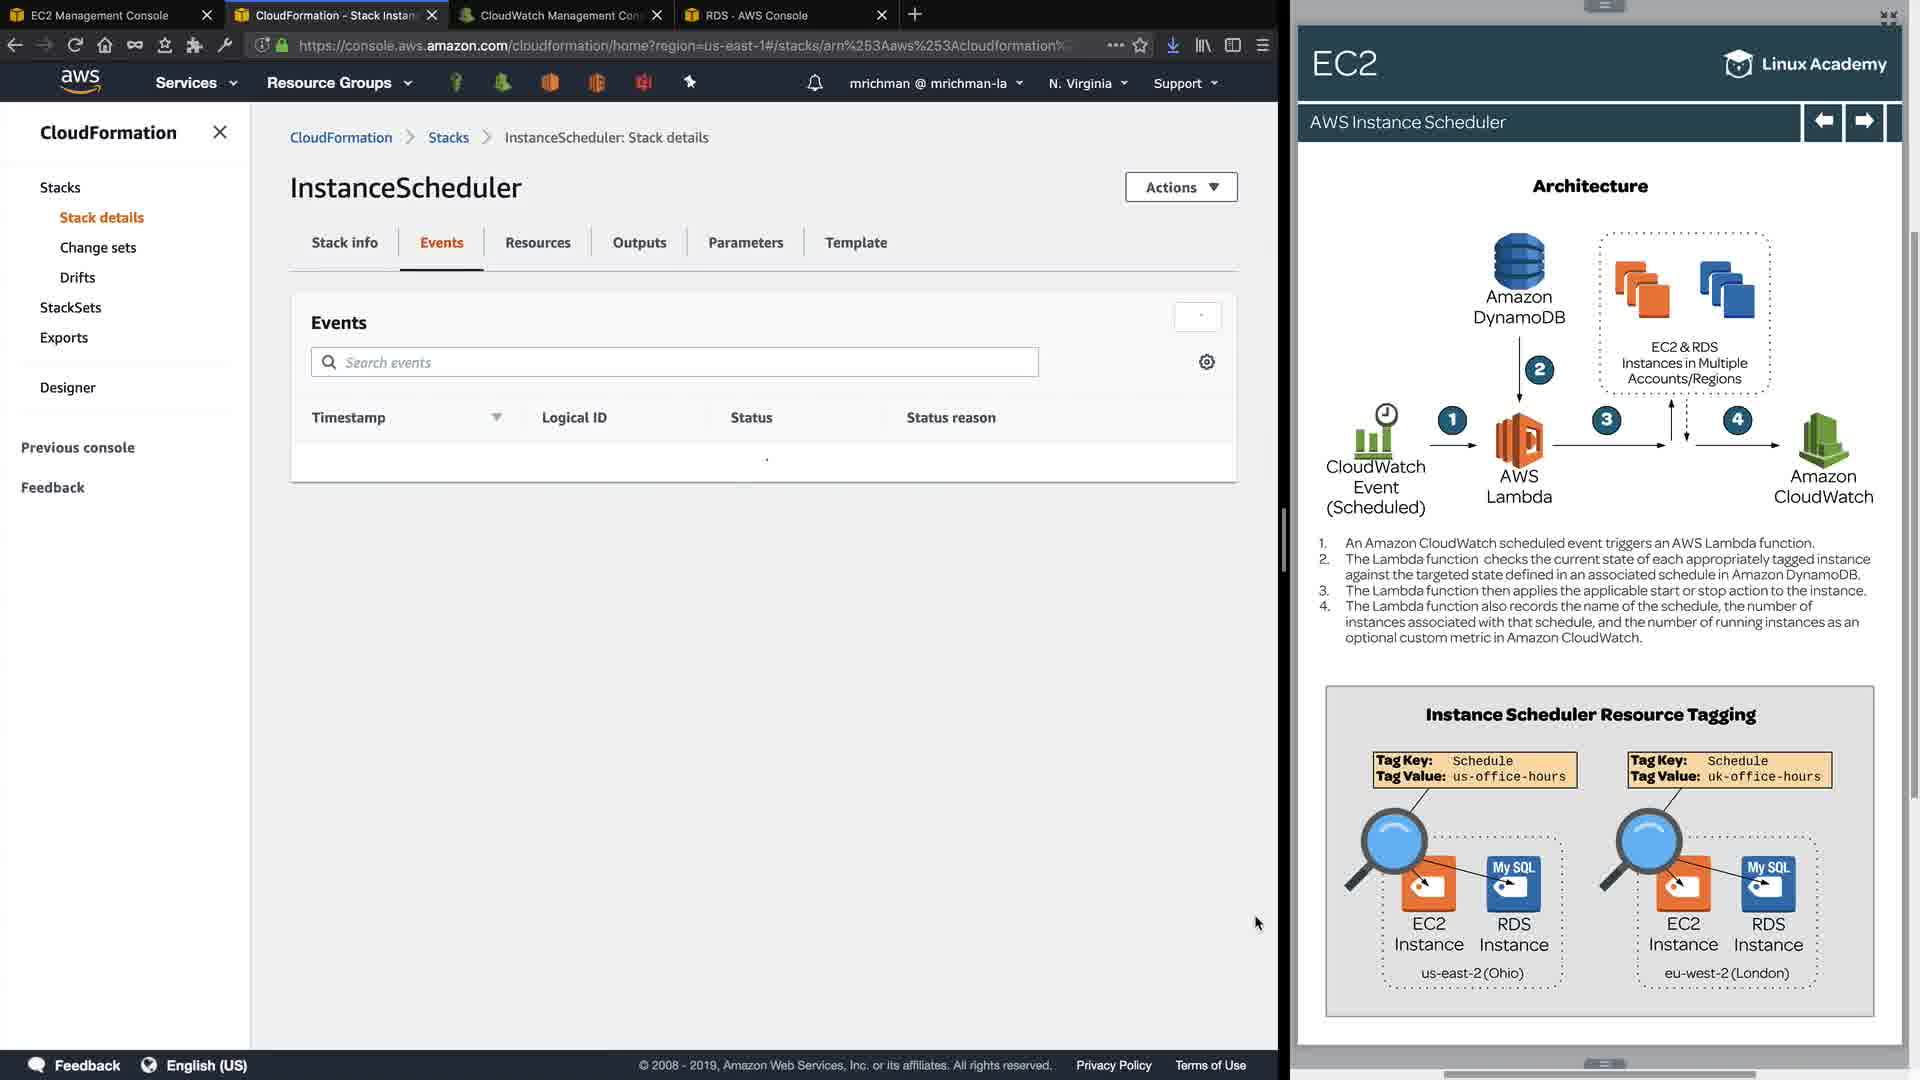Sort events by Timestamp arrow

click(x=496, y=417)
